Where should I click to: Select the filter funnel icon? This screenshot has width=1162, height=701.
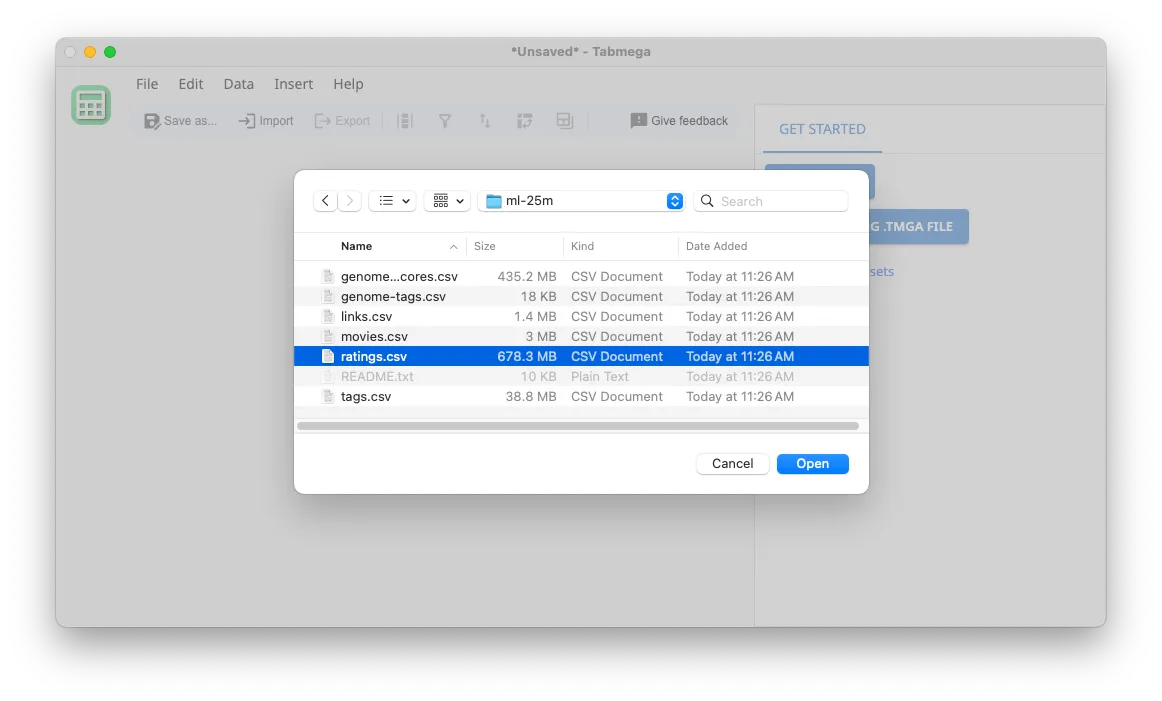tap(445, 120)
